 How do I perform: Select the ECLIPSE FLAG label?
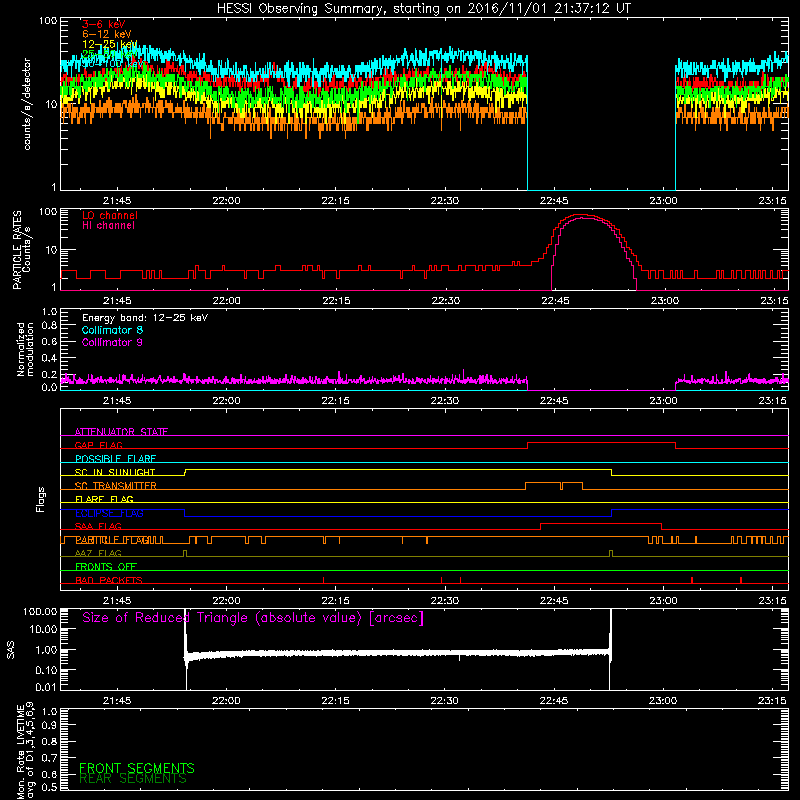click(109, 513)
